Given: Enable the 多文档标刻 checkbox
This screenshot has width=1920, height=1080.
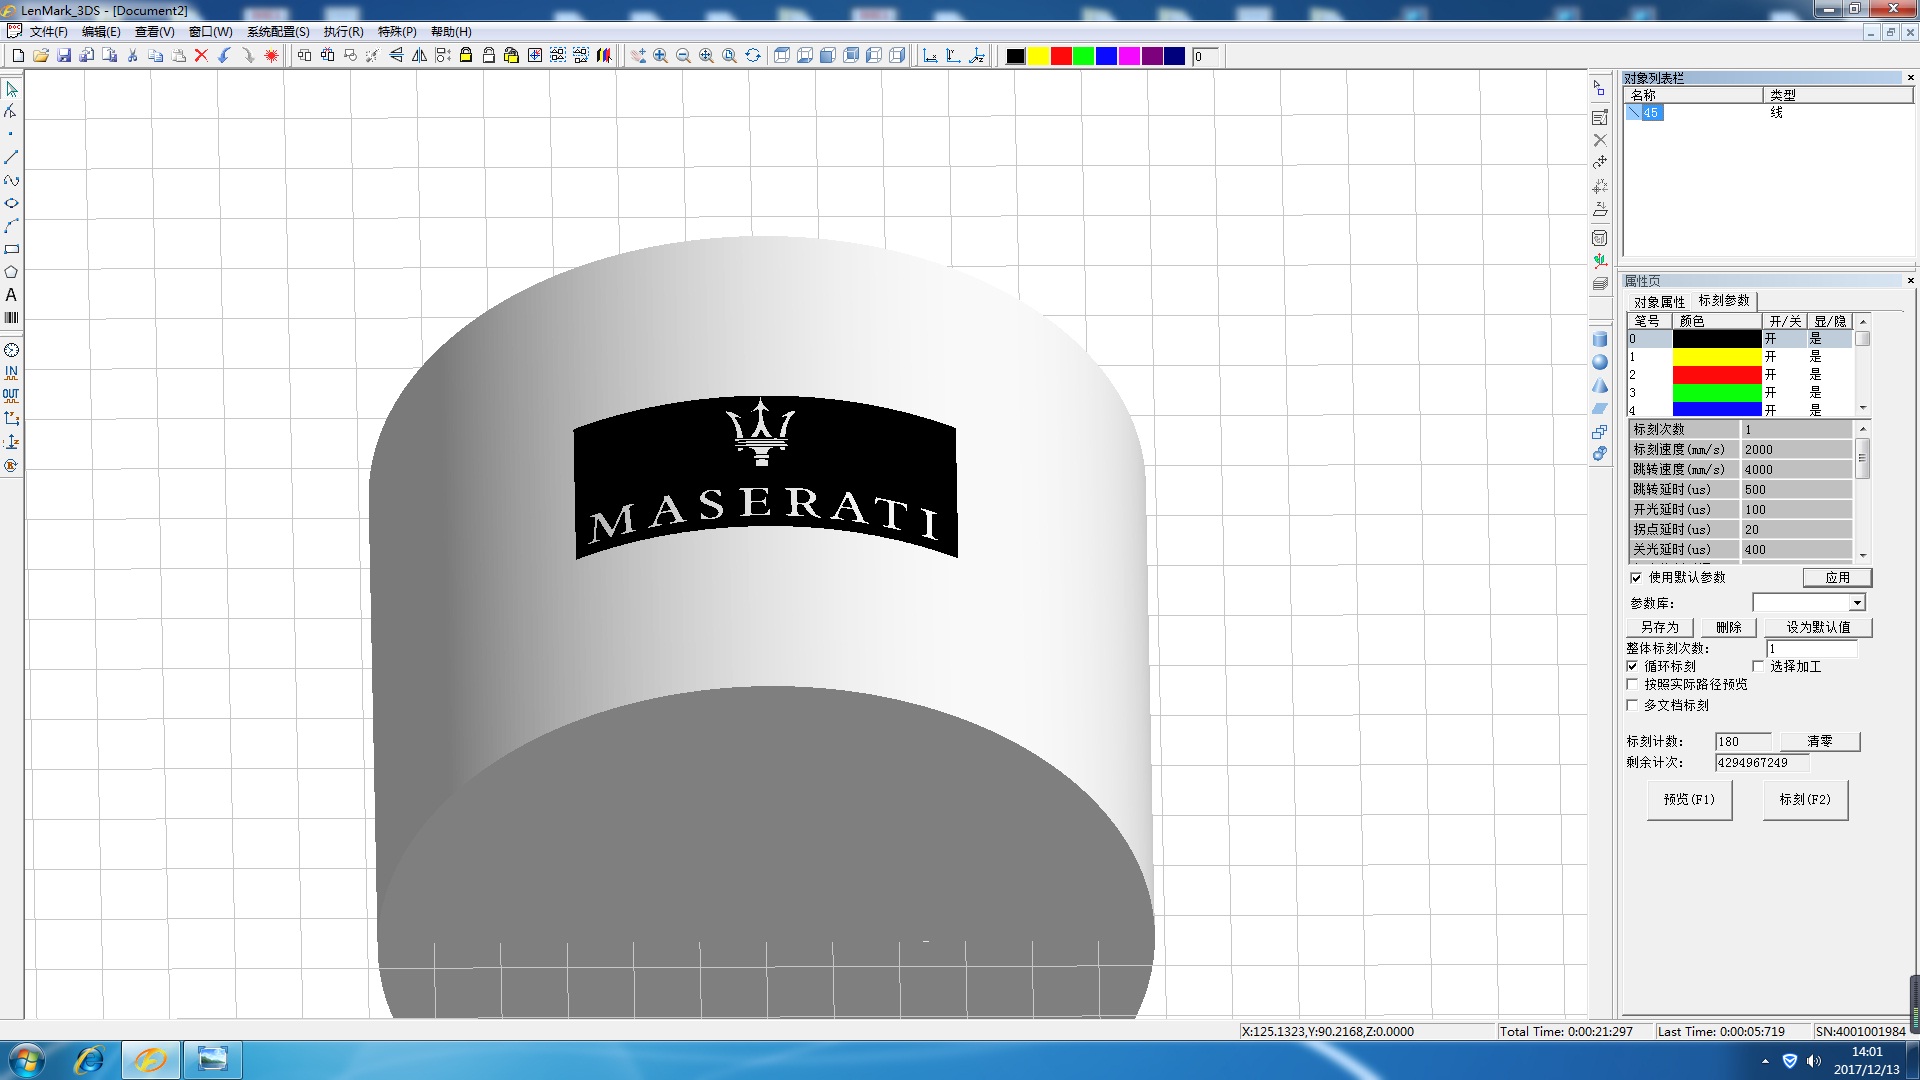Looking at the screenshot, I should pyautogui.click(x=1633, y=705).
